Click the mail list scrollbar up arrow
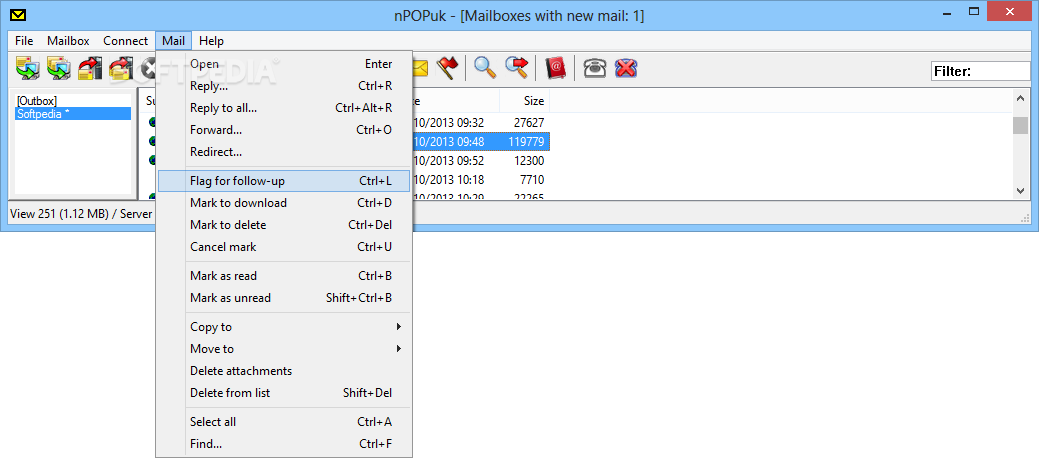This screenshot has height=458, width=1039. pyautogui.click(x=1020, y=99)
